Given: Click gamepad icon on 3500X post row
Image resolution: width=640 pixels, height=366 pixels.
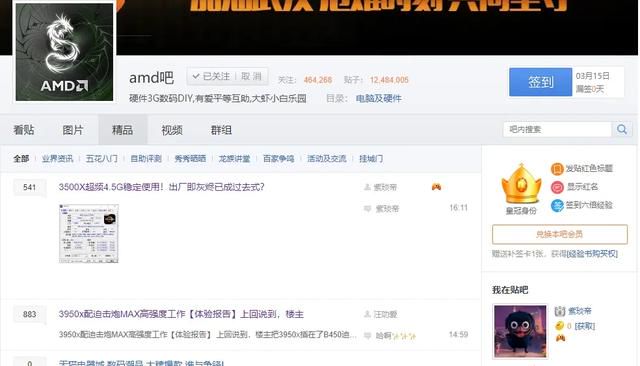Looking at the screenshot, I should point(436,187).
